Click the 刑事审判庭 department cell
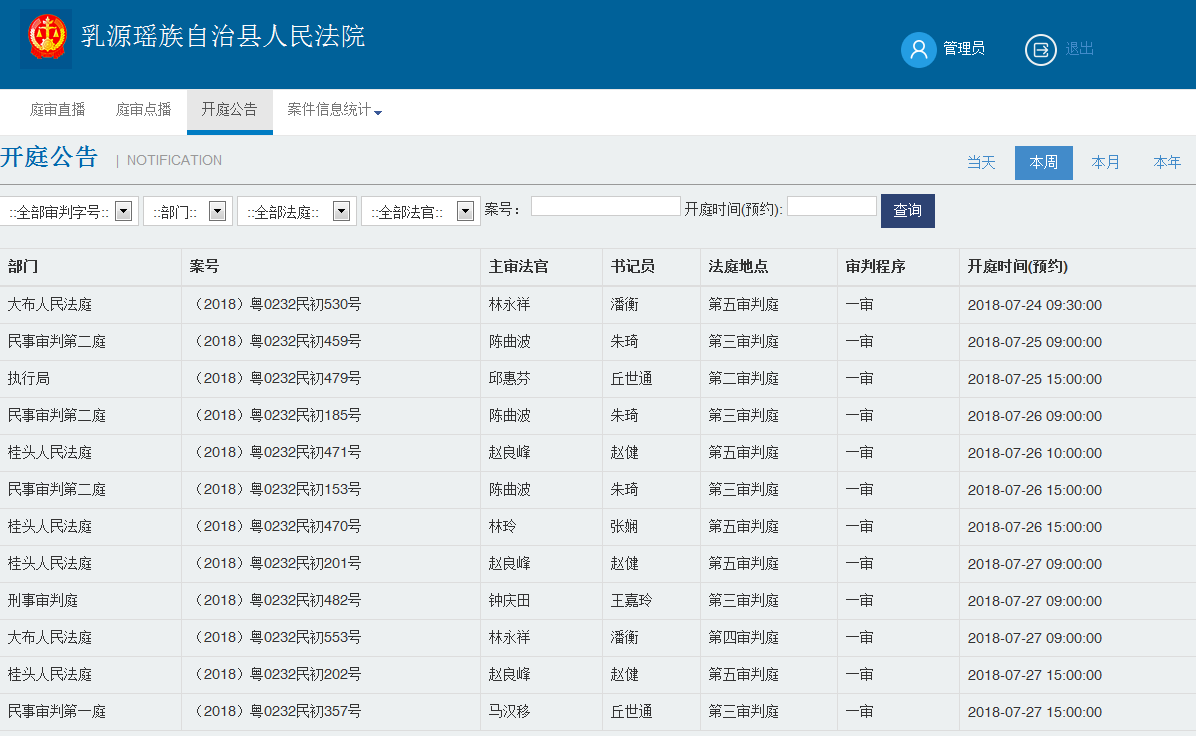This screenshot has height=736, width=1196. click(43, 600)
